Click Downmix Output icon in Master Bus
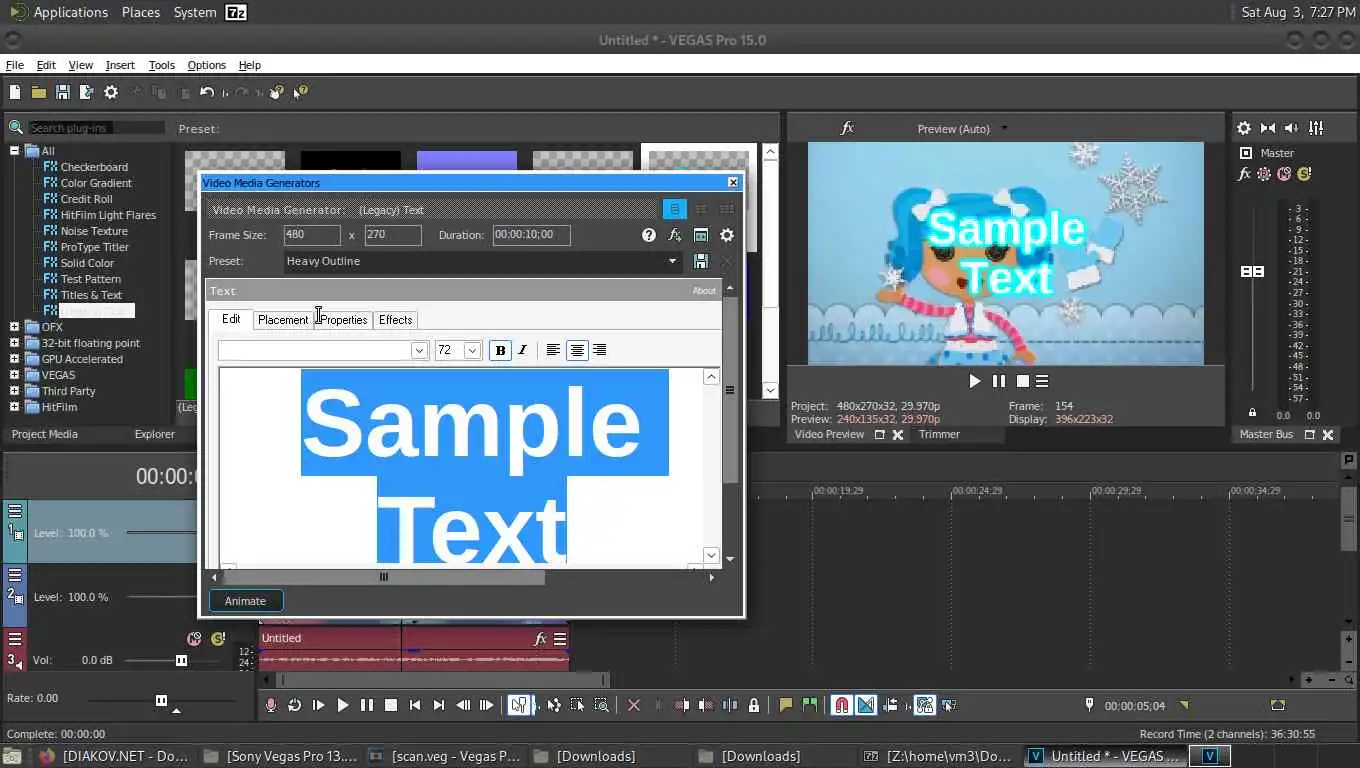 coord(1268,128)
